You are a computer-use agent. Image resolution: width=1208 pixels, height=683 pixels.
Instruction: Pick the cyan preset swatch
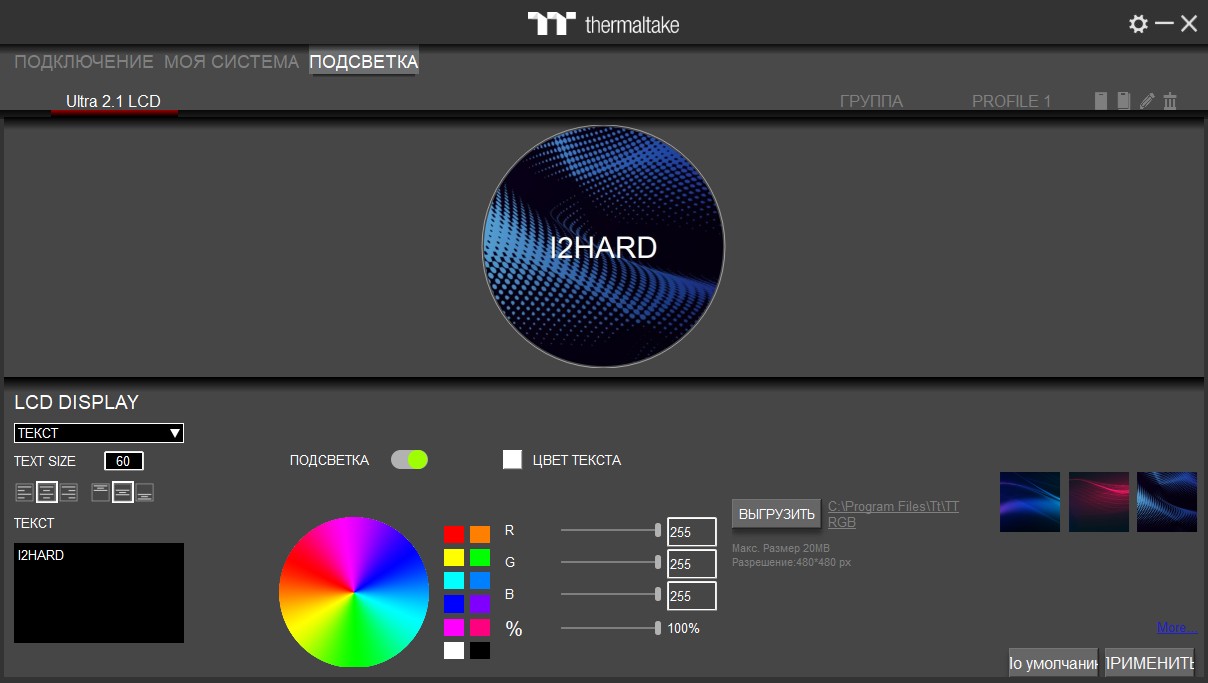tap(454, 580)
